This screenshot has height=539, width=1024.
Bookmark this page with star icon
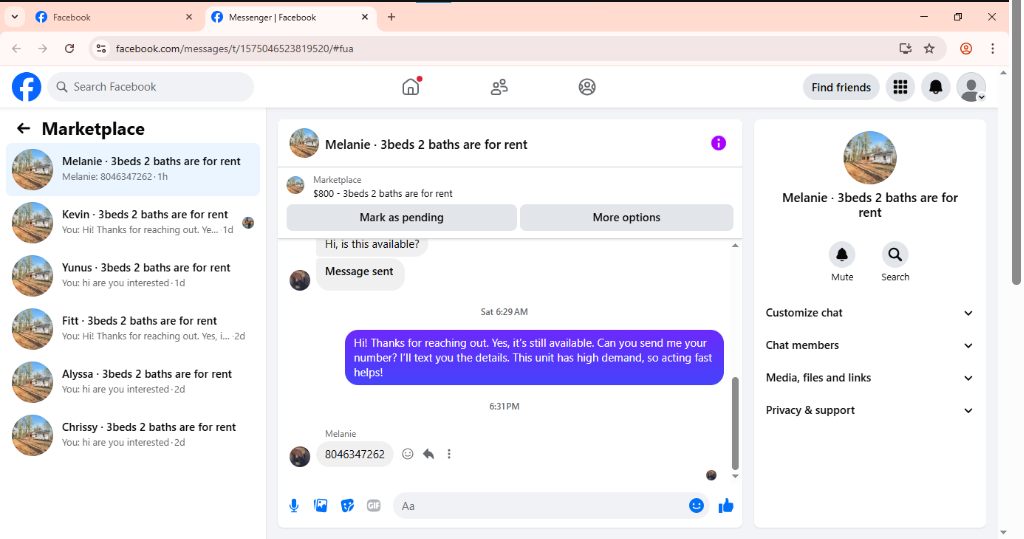929,48
